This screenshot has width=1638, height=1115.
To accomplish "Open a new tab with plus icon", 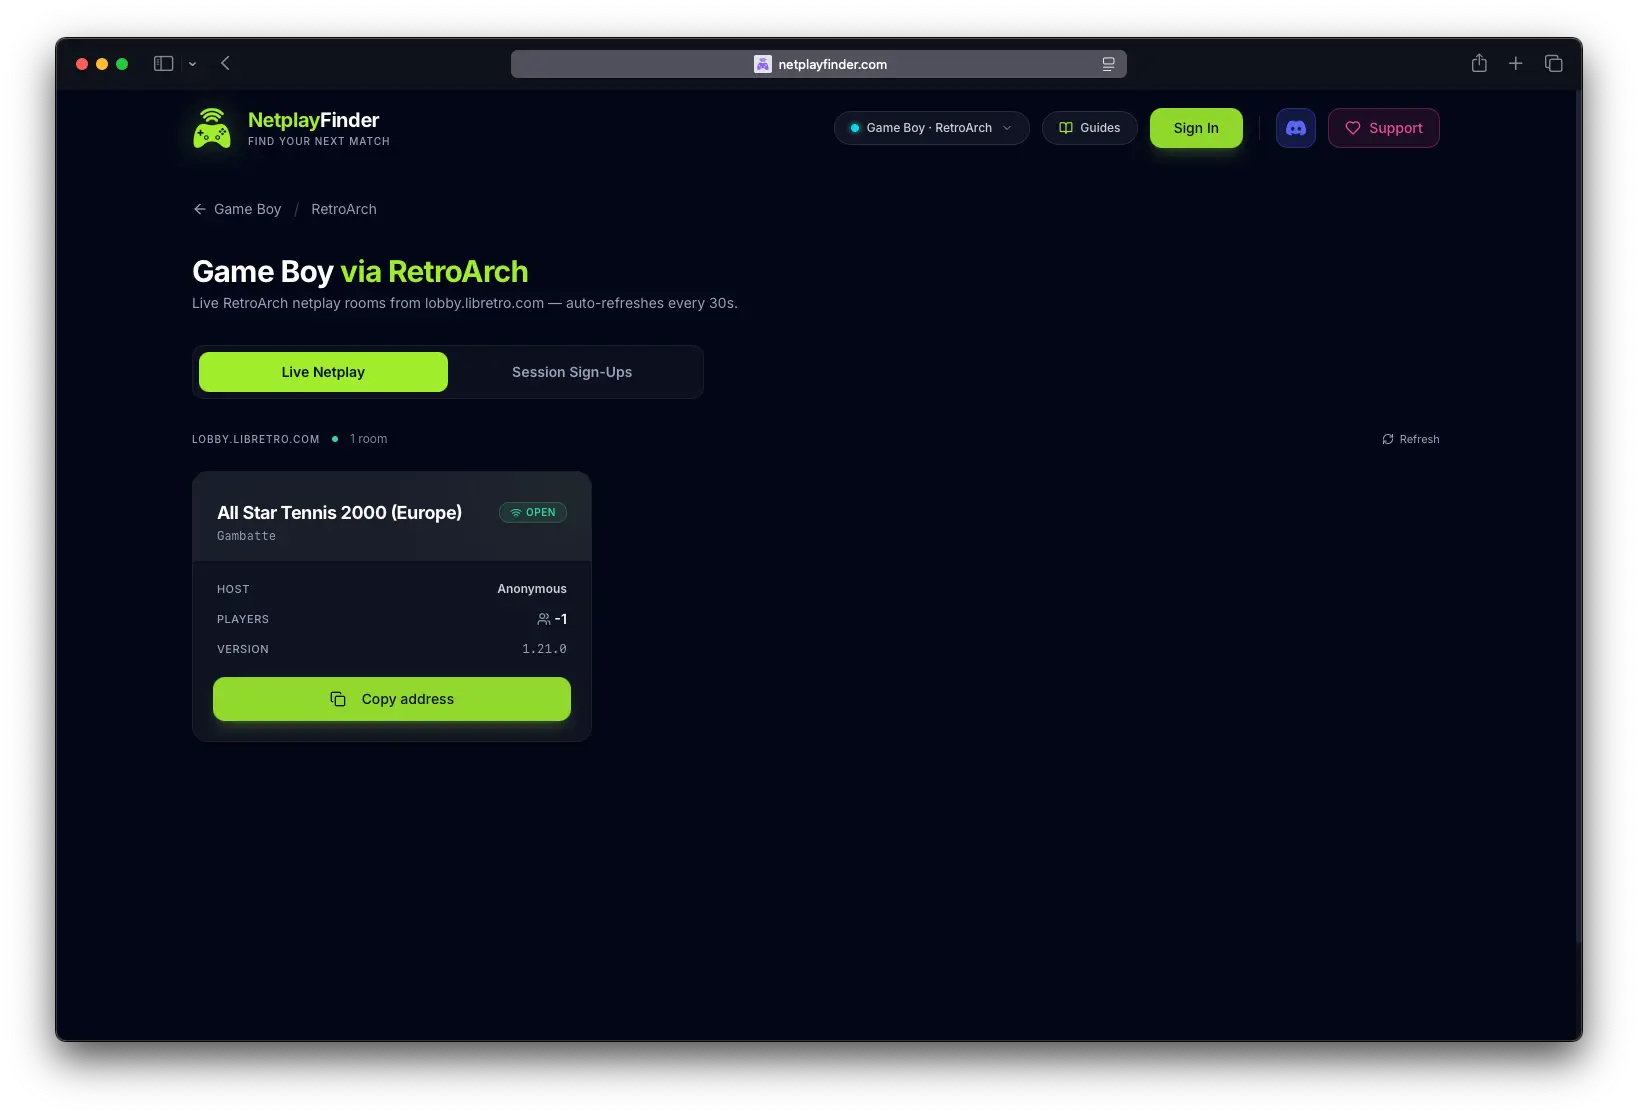I will coord(1516,63).
